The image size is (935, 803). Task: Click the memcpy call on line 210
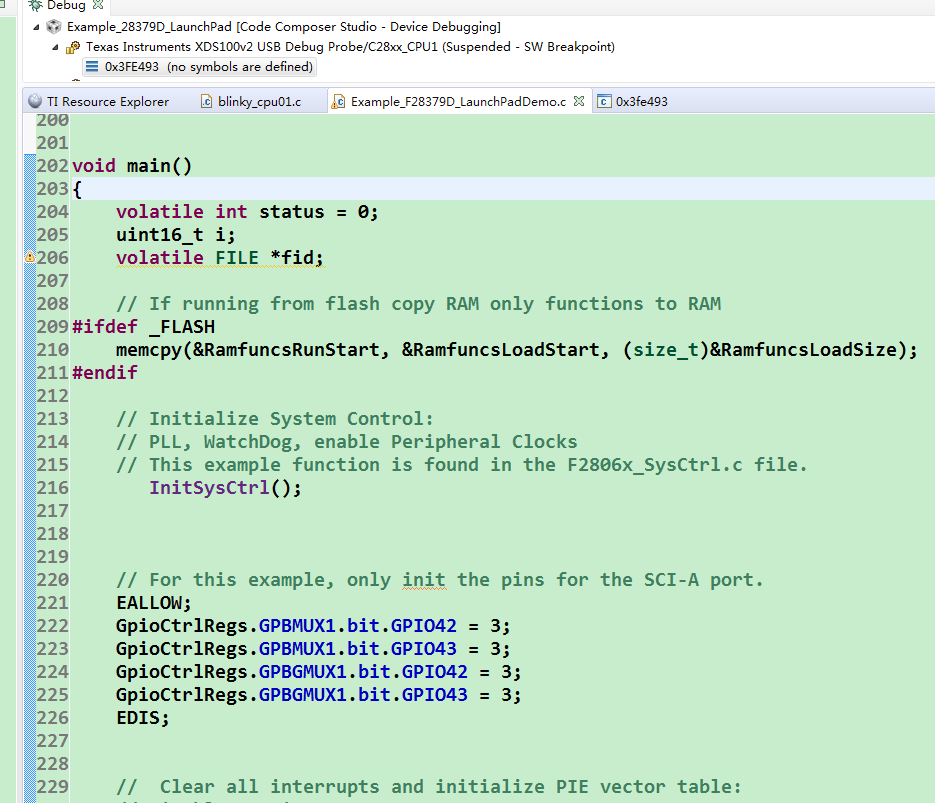click(x=517, y=350)
